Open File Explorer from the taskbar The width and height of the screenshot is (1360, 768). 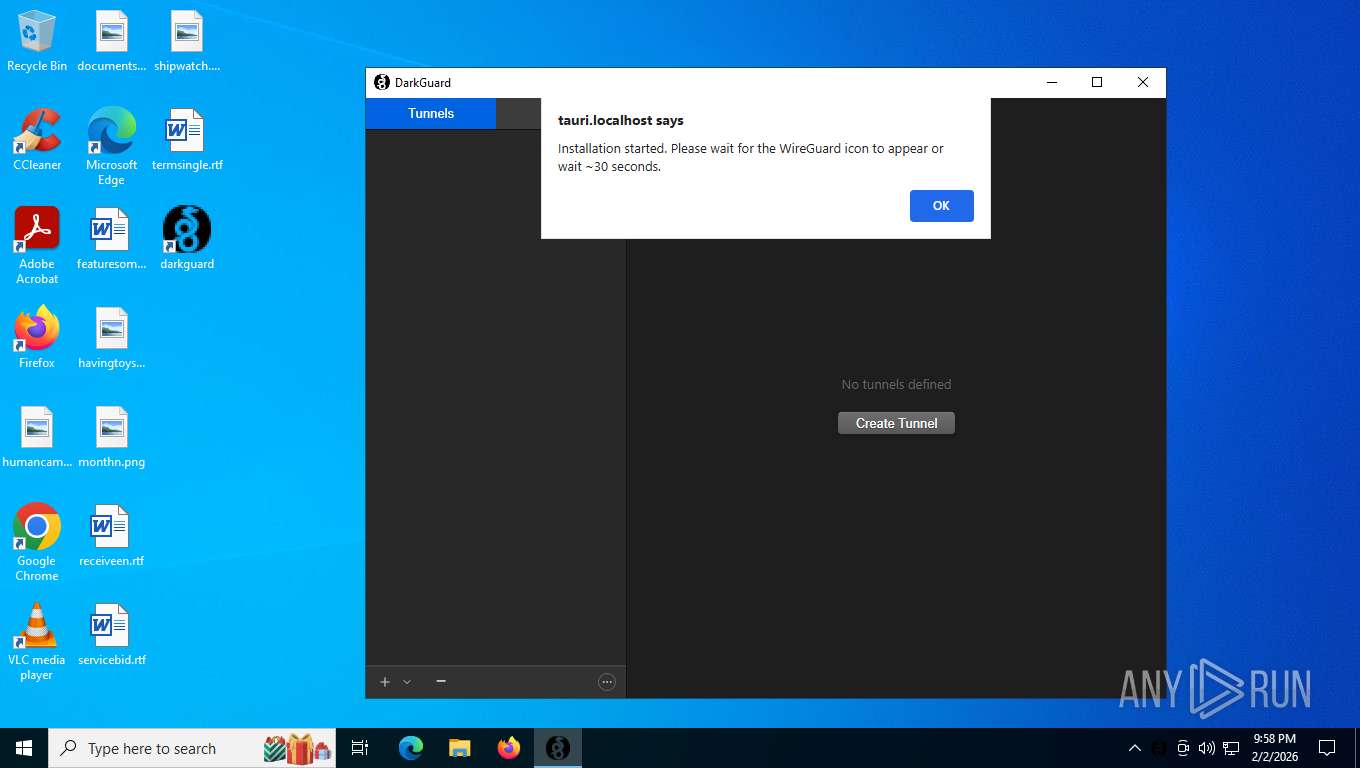[460, 748]
